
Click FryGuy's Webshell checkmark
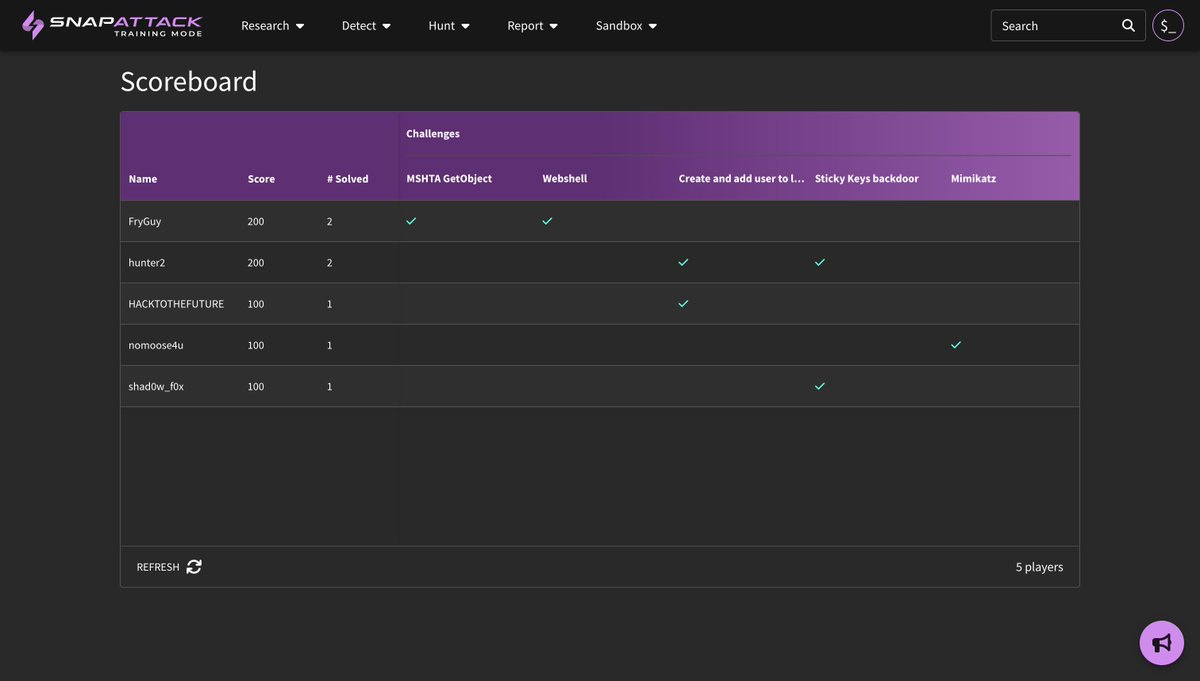tap(547, 221)
